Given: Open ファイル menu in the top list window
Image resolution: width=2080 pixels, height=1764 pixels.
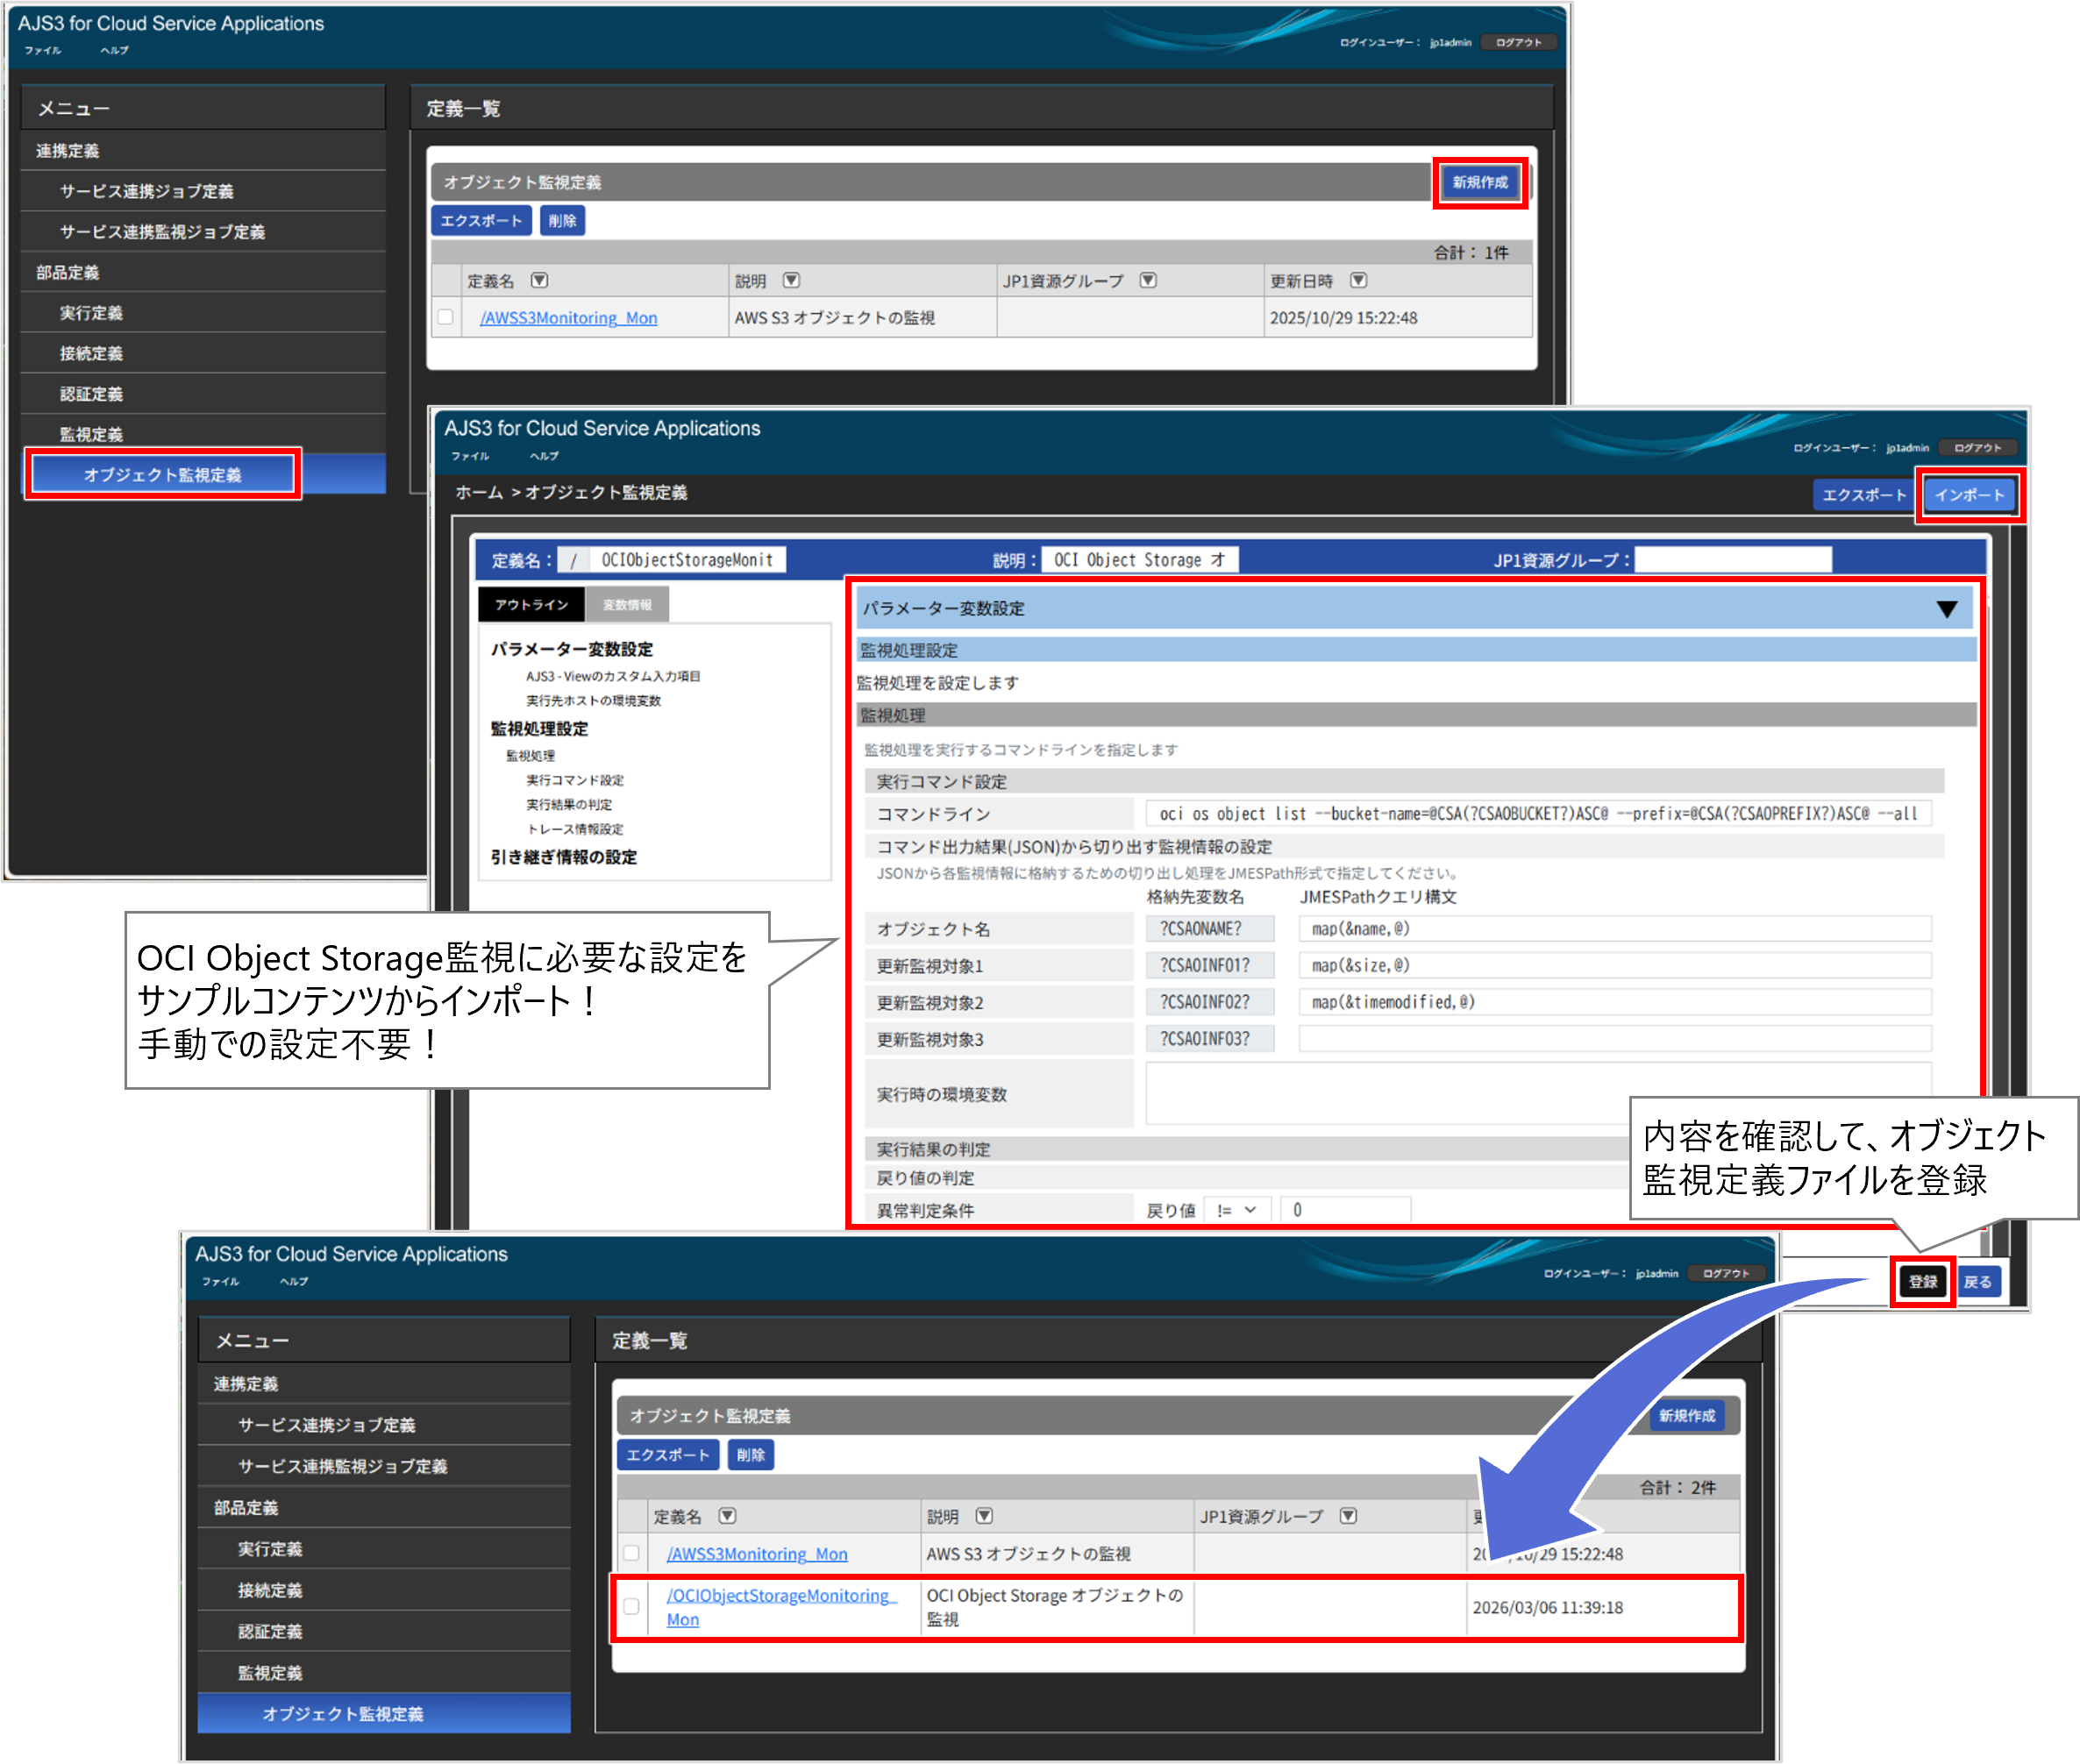Looking at the screenshot, I should click(43, 50).
